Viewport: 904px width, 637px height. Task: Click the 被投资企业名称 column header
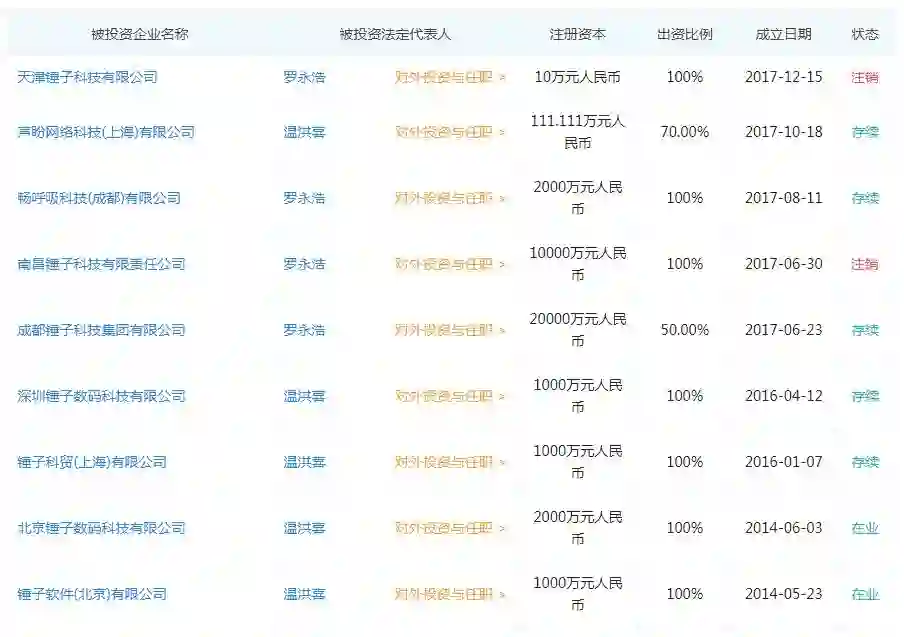[x=140, y=34]
